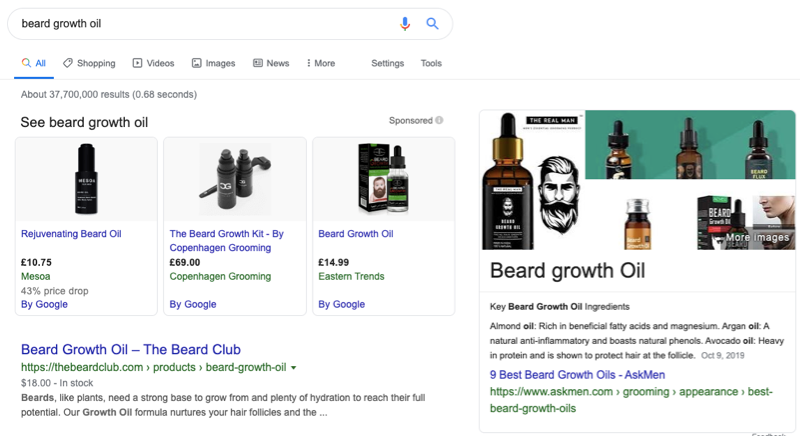Click the blue search magnifier icon
The image size is (800, 436).
tap(432, 24)
